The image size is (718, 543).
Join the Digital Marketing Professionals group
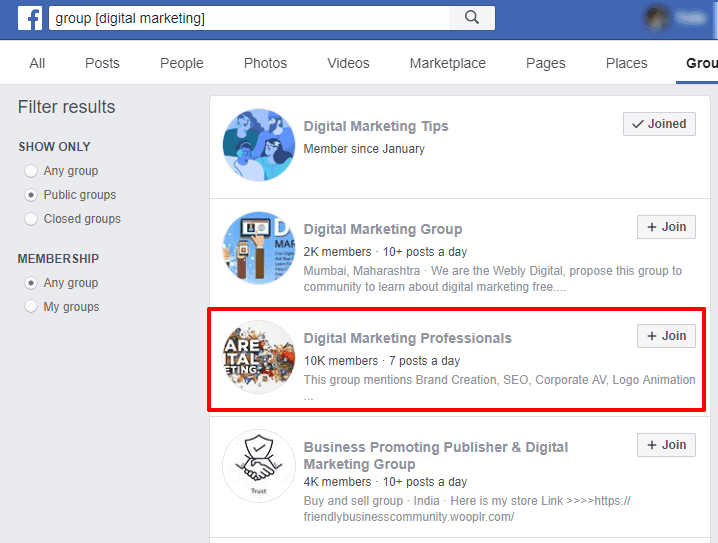pos(666,336)
